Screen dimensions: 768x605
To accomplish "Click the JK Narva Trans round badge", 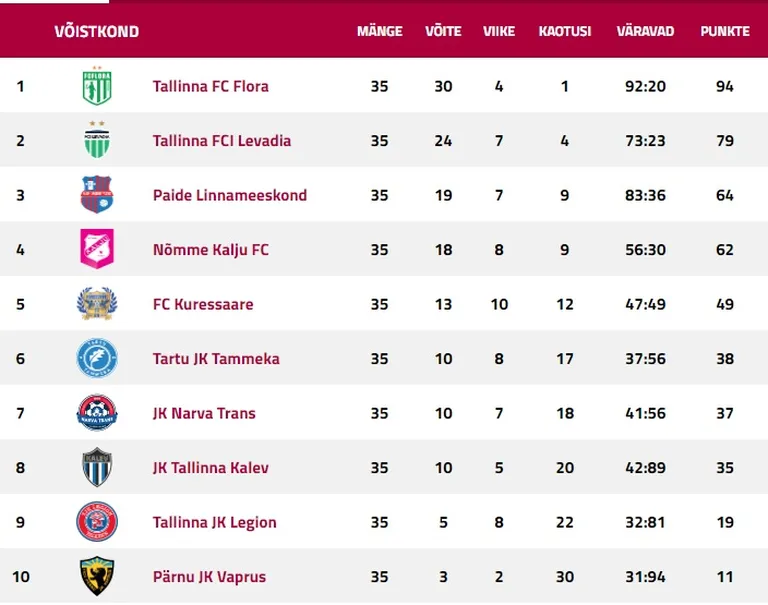I will pyautogui.click(x=97, y=412).
